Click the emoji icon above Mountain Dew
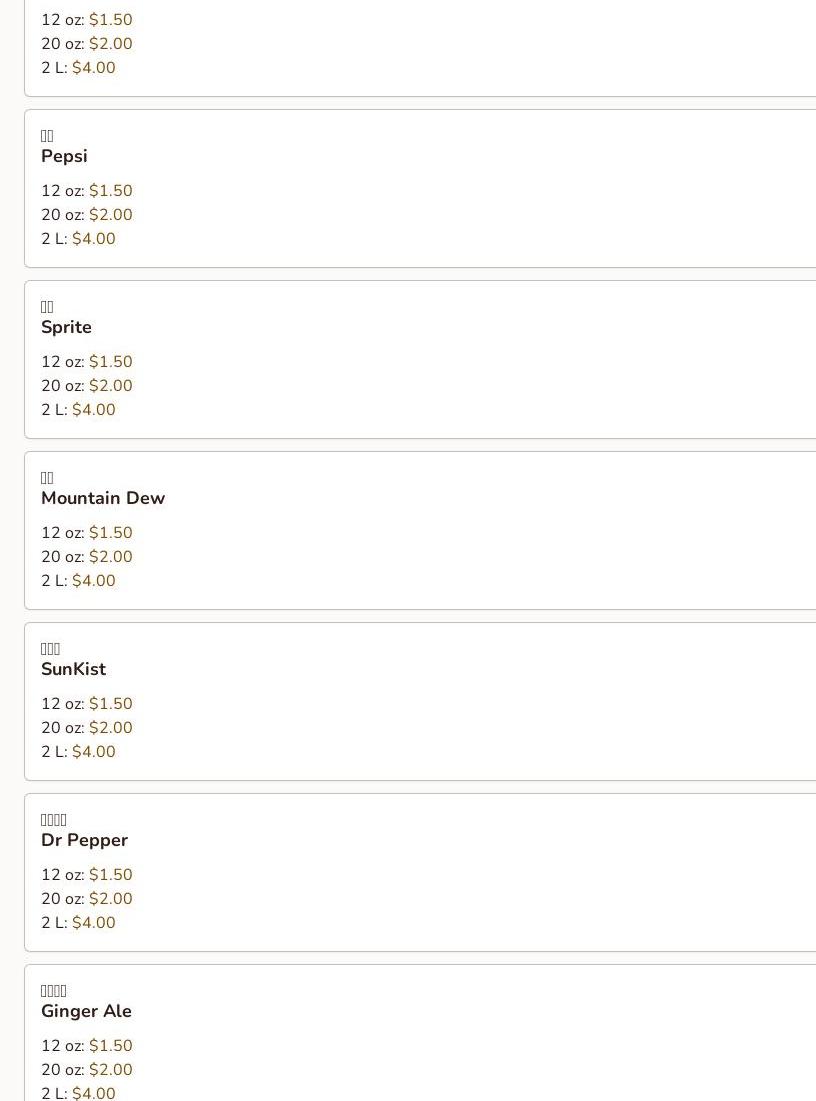816x1101 pixels. [47, 478]
